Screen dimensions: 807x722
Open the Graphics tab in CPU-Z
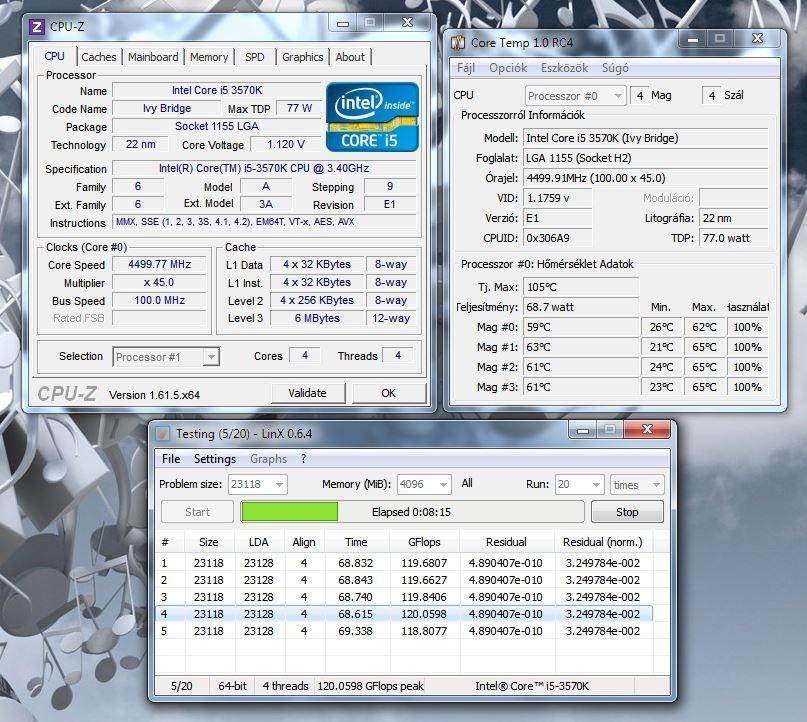tap(303, 57)
